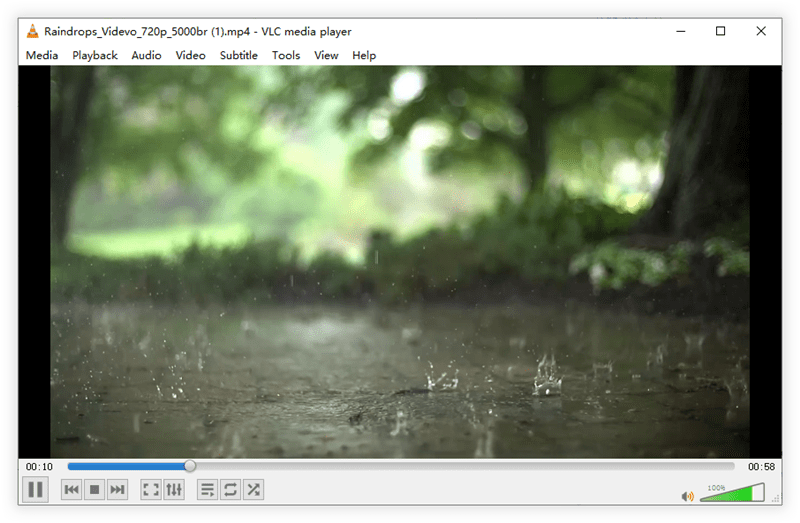Pause the video playback

pos(35,489)
